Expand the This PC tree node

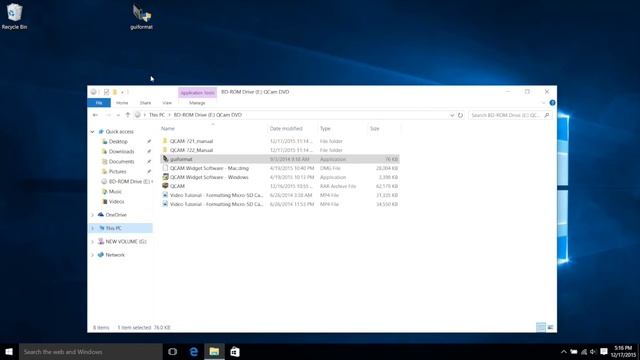(93, 229)
